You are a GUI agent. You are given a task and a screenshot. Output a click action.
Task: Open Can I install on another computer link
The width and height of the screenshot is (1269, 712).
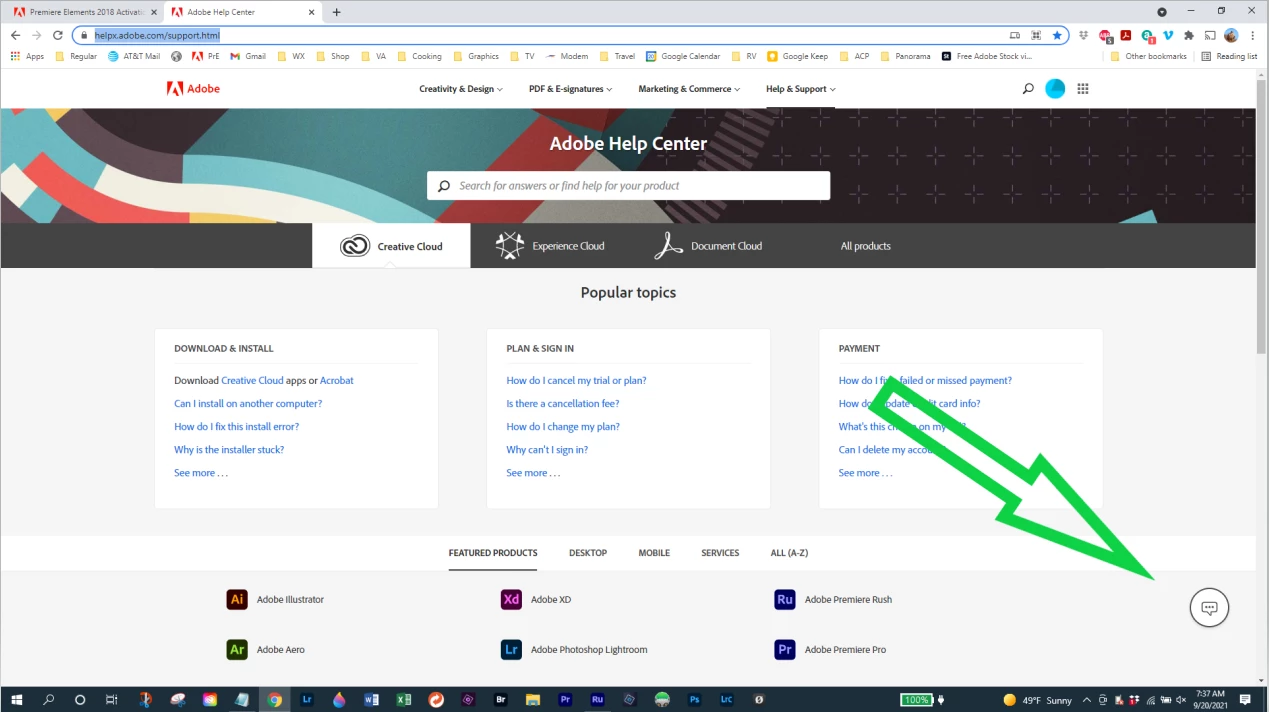[x=248, y=404]
